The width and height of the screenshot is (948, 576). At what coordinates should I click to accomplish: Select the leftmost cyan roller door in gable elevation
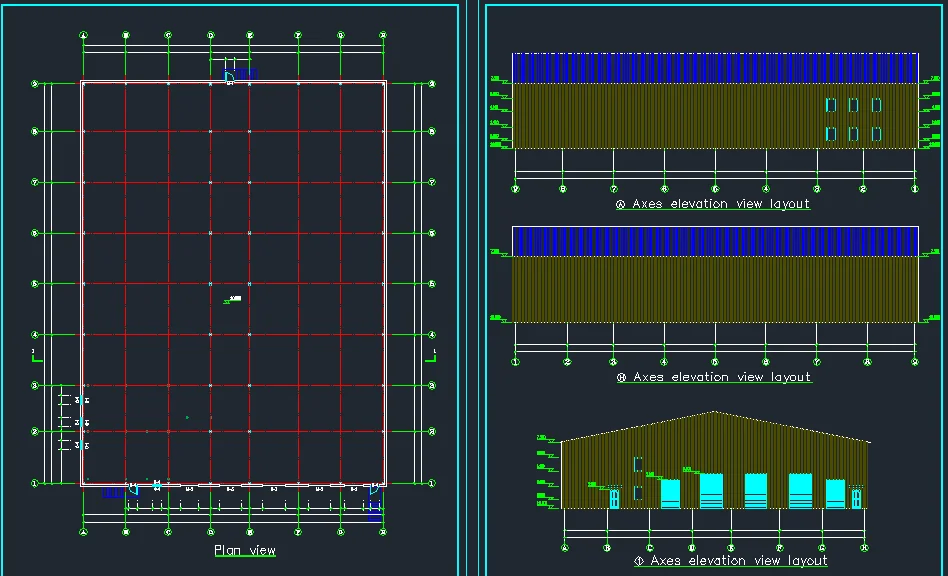coord(670,493)
